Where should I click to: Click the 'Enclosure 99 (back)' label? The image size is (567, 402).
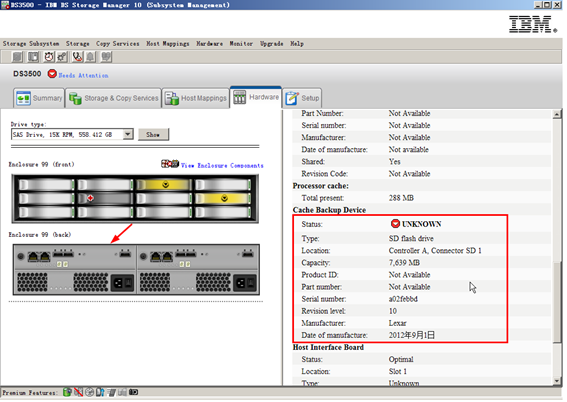[40, 235]
